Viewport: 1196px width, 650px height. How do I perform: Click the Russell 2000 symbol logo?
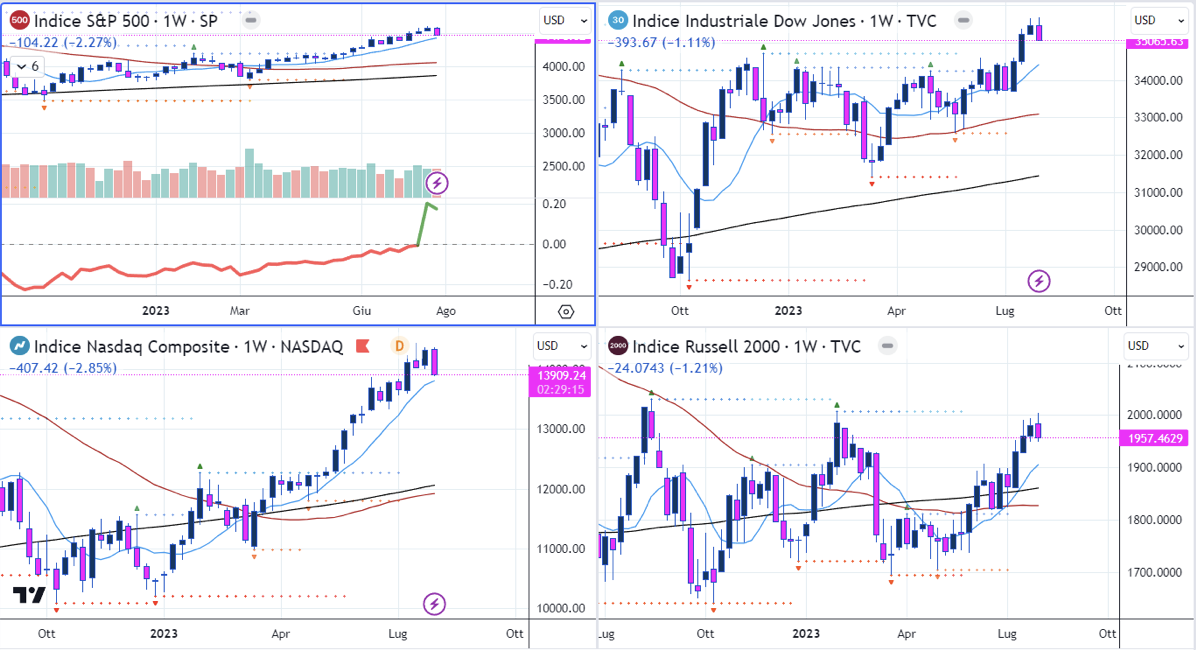pos(618,346)
